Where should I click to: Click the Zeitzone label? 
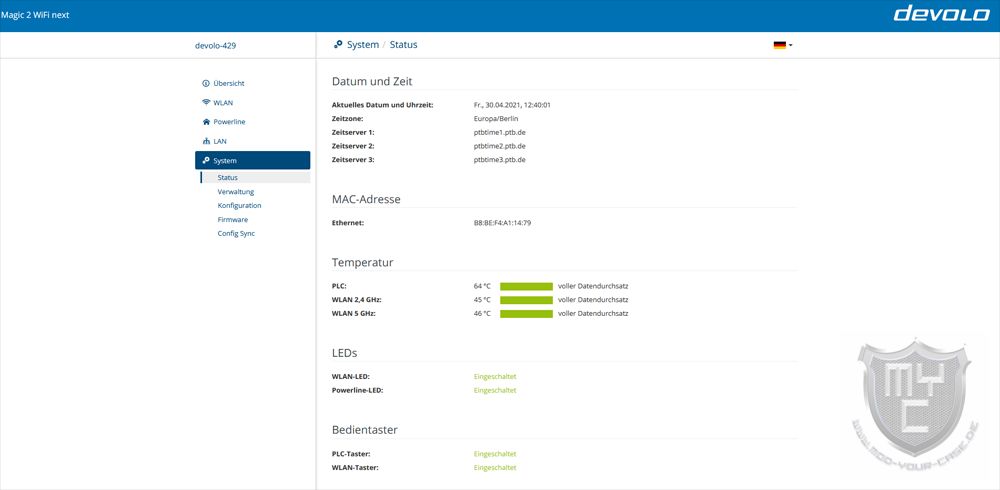click(x=348, y=119)
